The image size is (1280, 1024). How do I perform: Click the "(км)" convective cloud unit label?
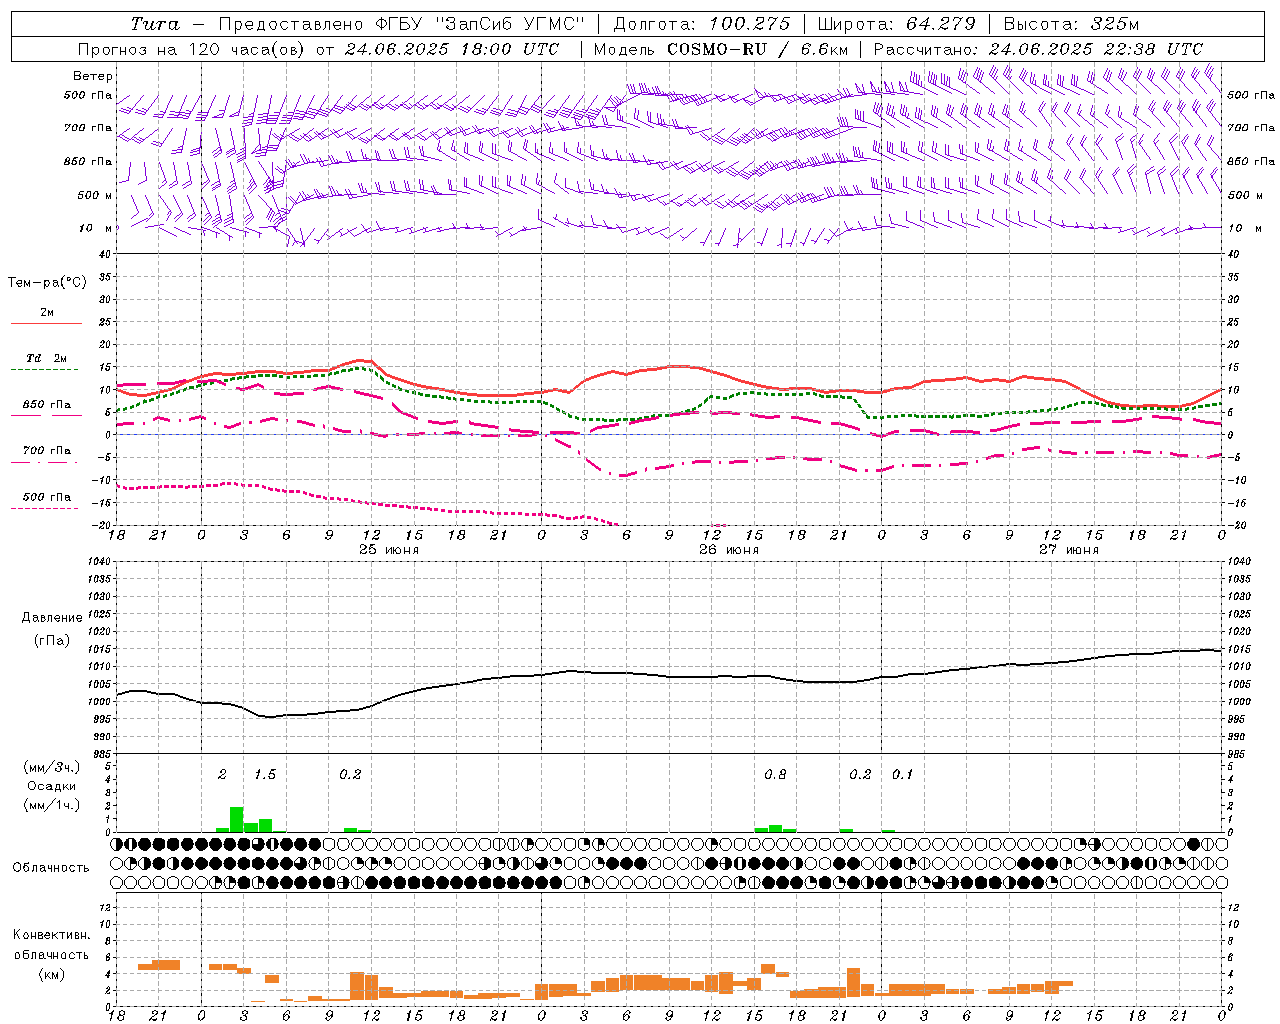tap(51, 975)
